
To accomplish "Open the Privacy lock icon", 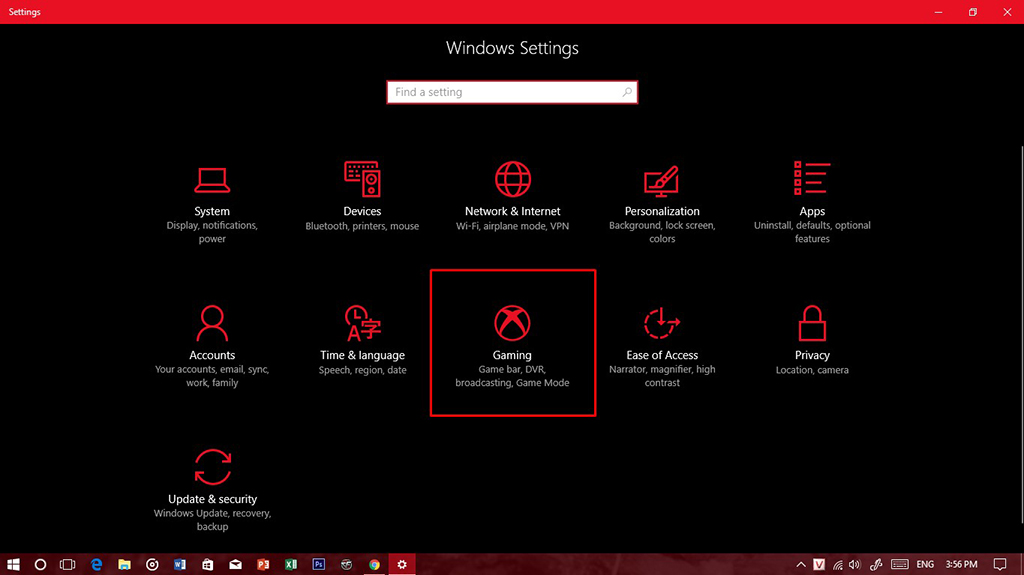I will pos(812,324).
